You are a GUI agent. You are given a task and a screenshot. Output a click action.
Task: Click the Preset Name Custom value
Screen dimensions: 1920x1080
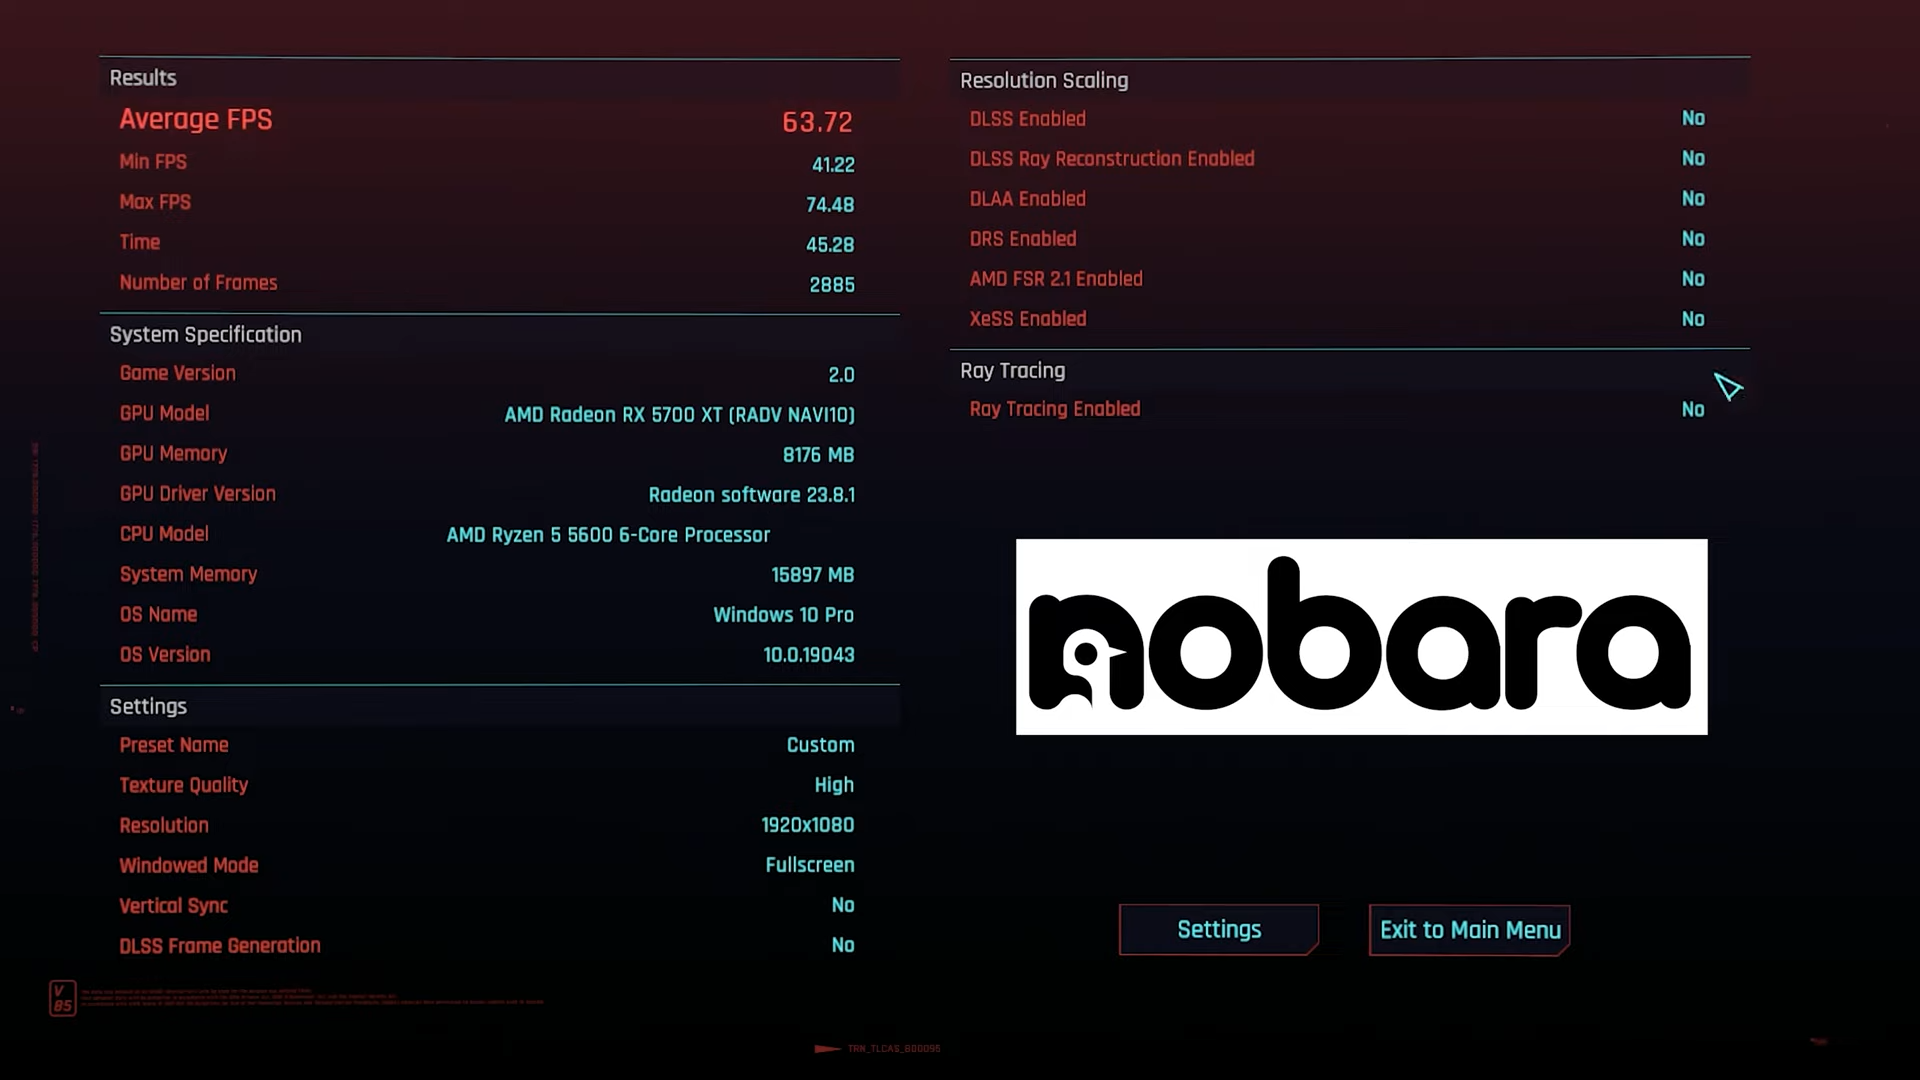pyautogui.click(x=820, y=745)
